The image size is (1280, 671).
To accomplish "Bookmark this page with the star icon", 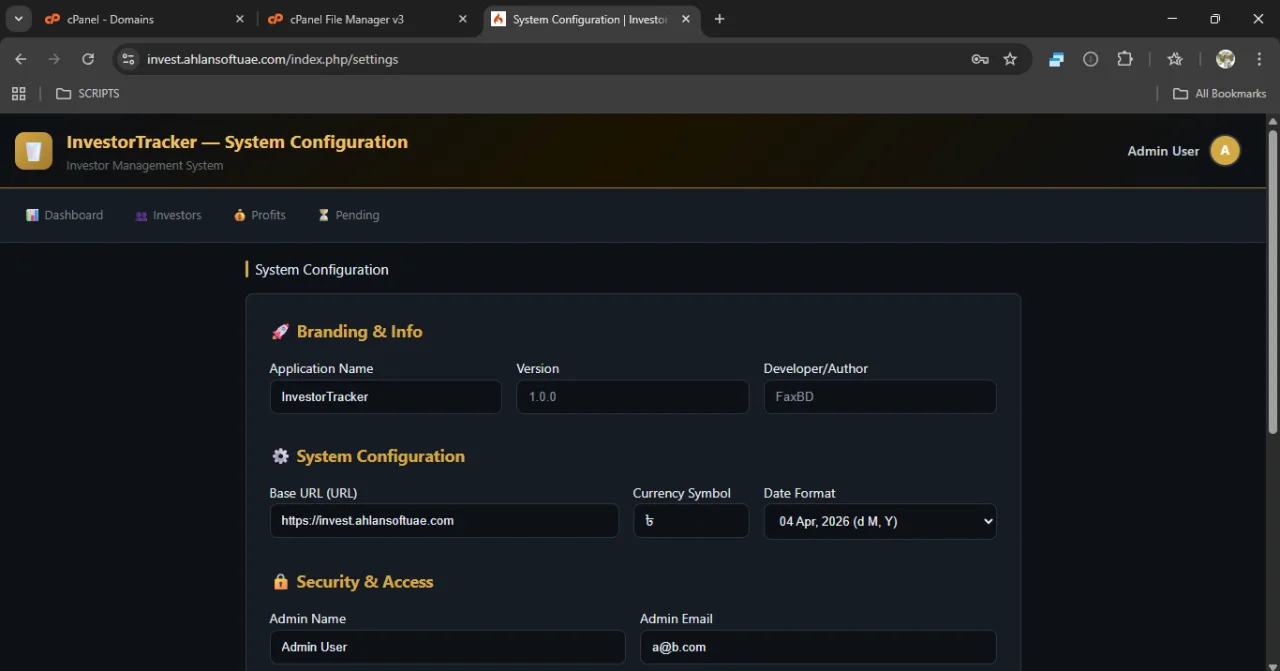I will pyautogui.click(x=1010, y=59).
